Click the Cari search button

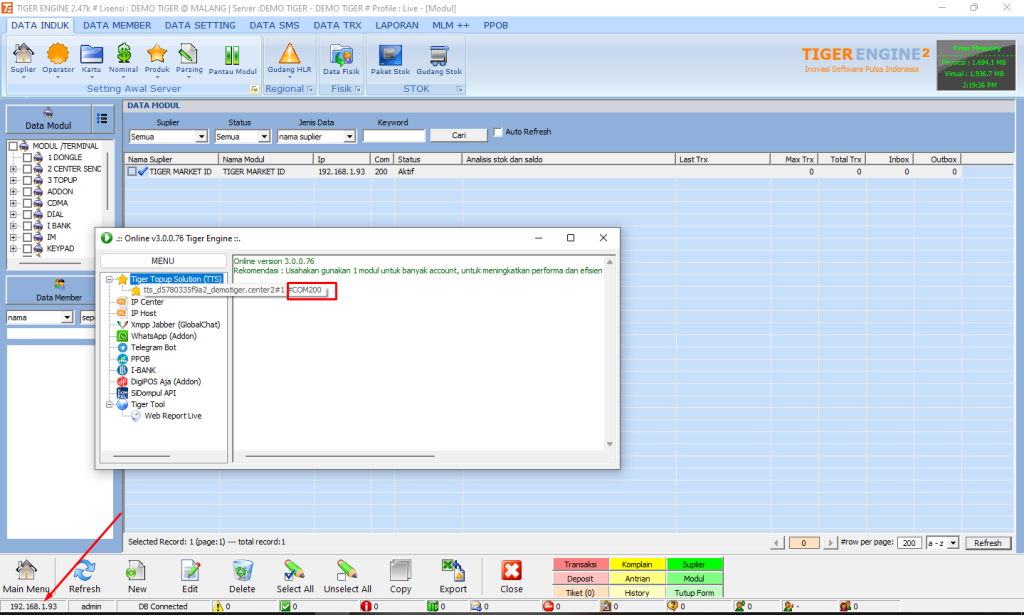click(x=459, y=135)
